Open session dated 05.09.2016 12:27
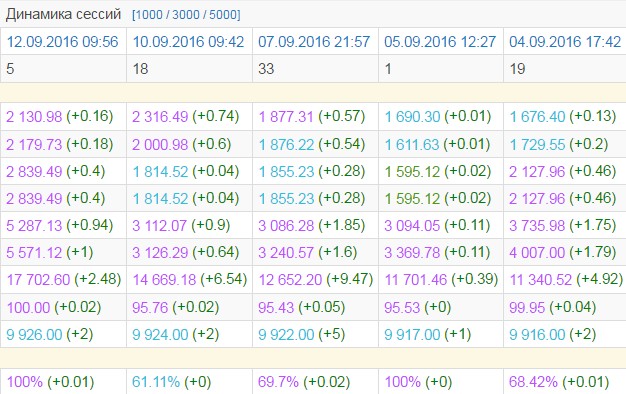Viewport: 626px width, 394px height. pos(440,42)
